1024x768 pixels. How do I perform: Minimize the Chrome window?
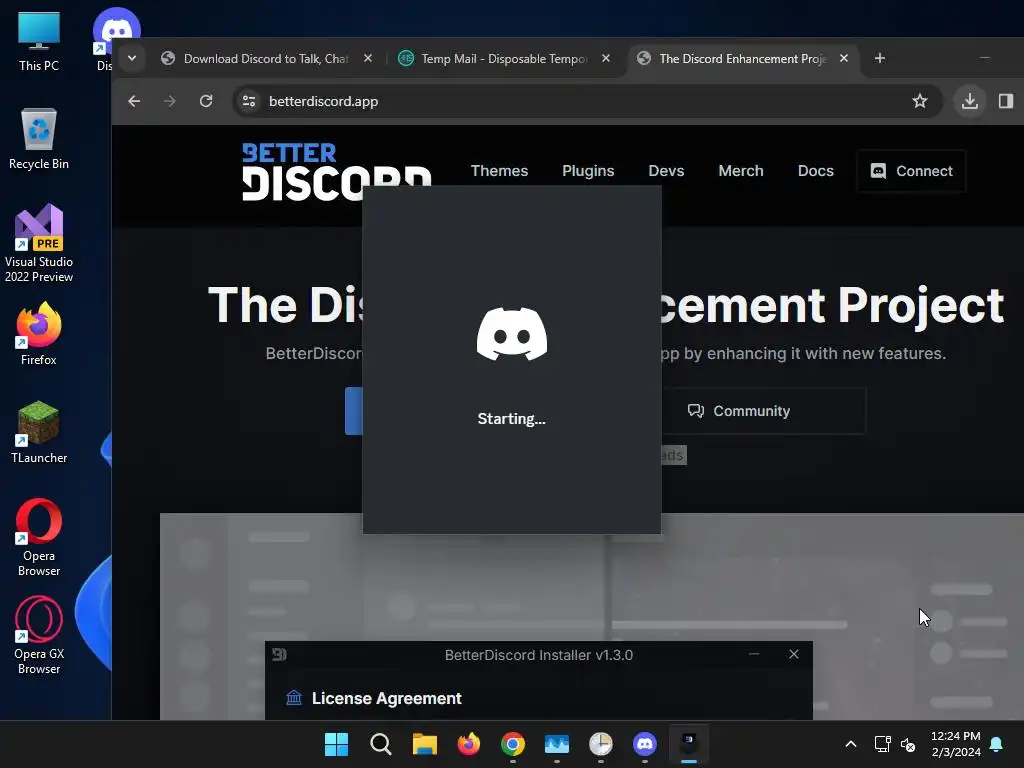tap(985, 58)
